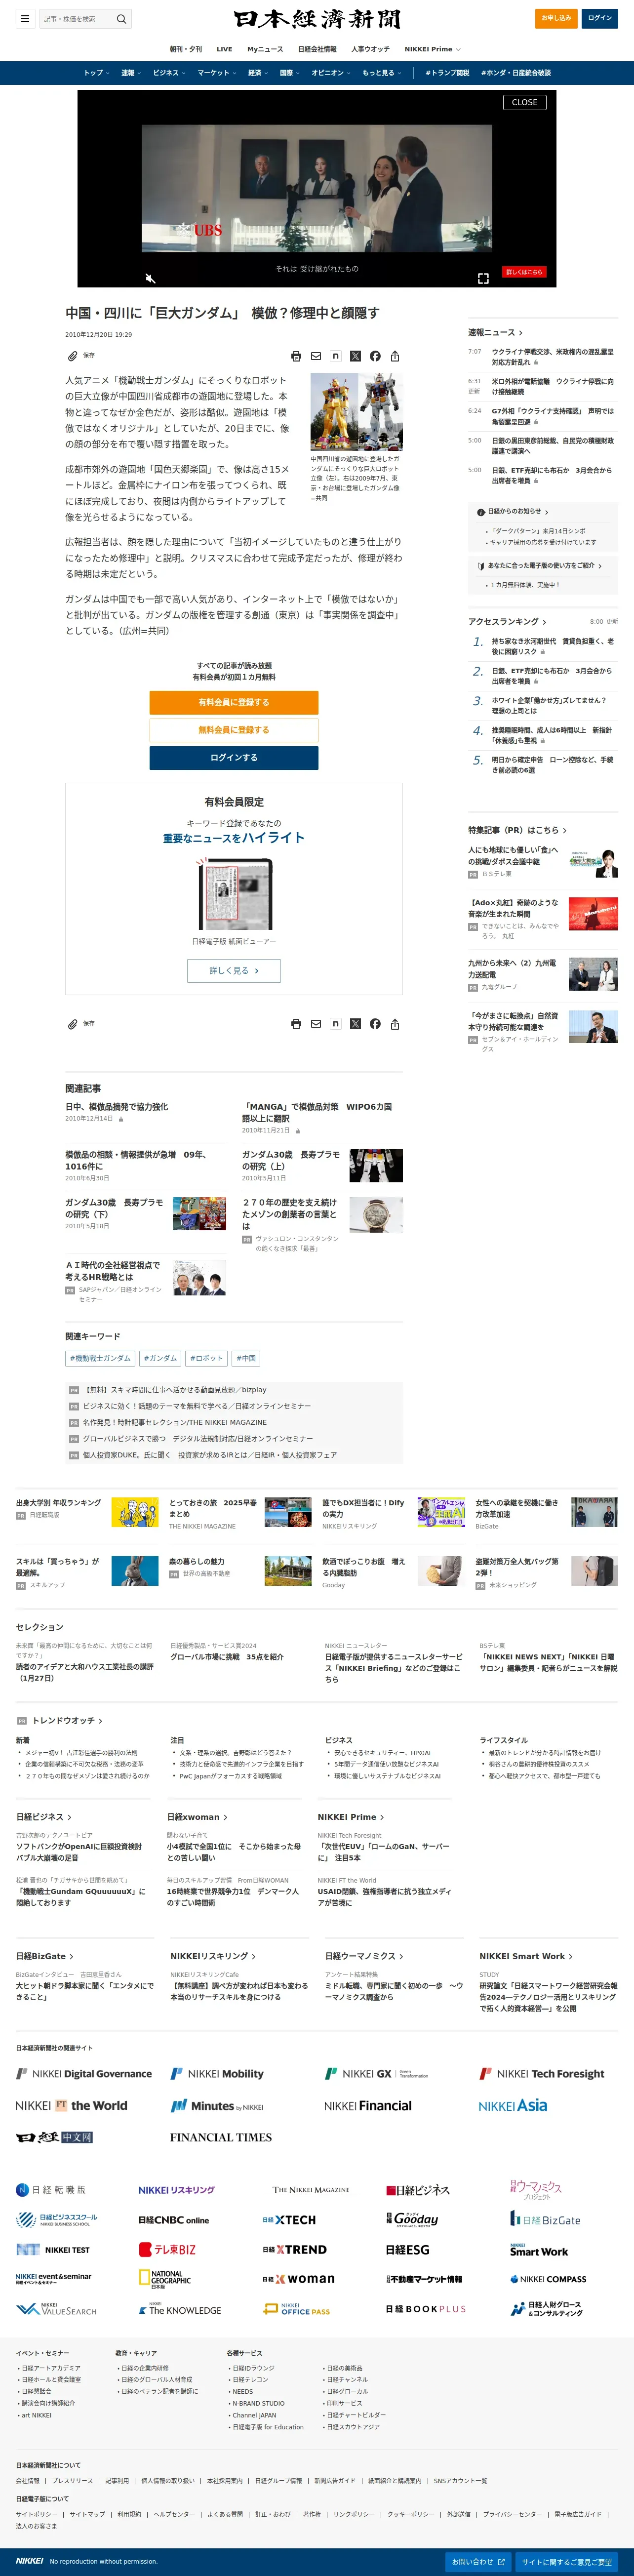Share on Facebook using the icon under the headline
634x2576 pixels.
pyautogui.click(x=375, y=356)
